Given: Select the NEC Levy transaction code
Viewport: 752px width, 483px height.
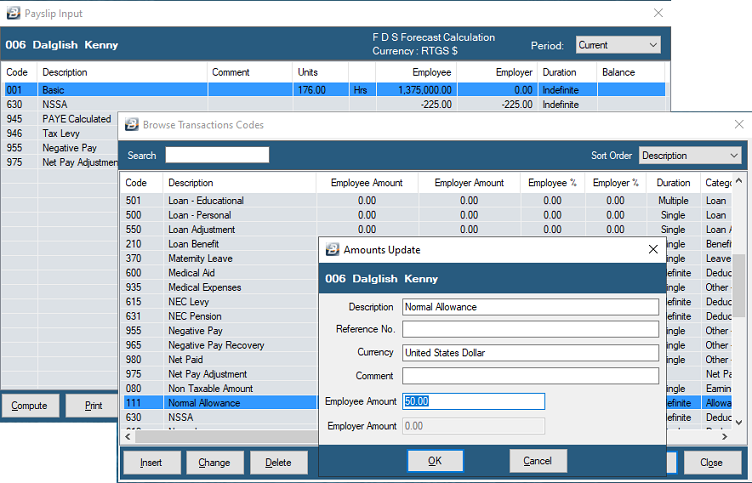Looking at the screenshot, I should 221,302.
